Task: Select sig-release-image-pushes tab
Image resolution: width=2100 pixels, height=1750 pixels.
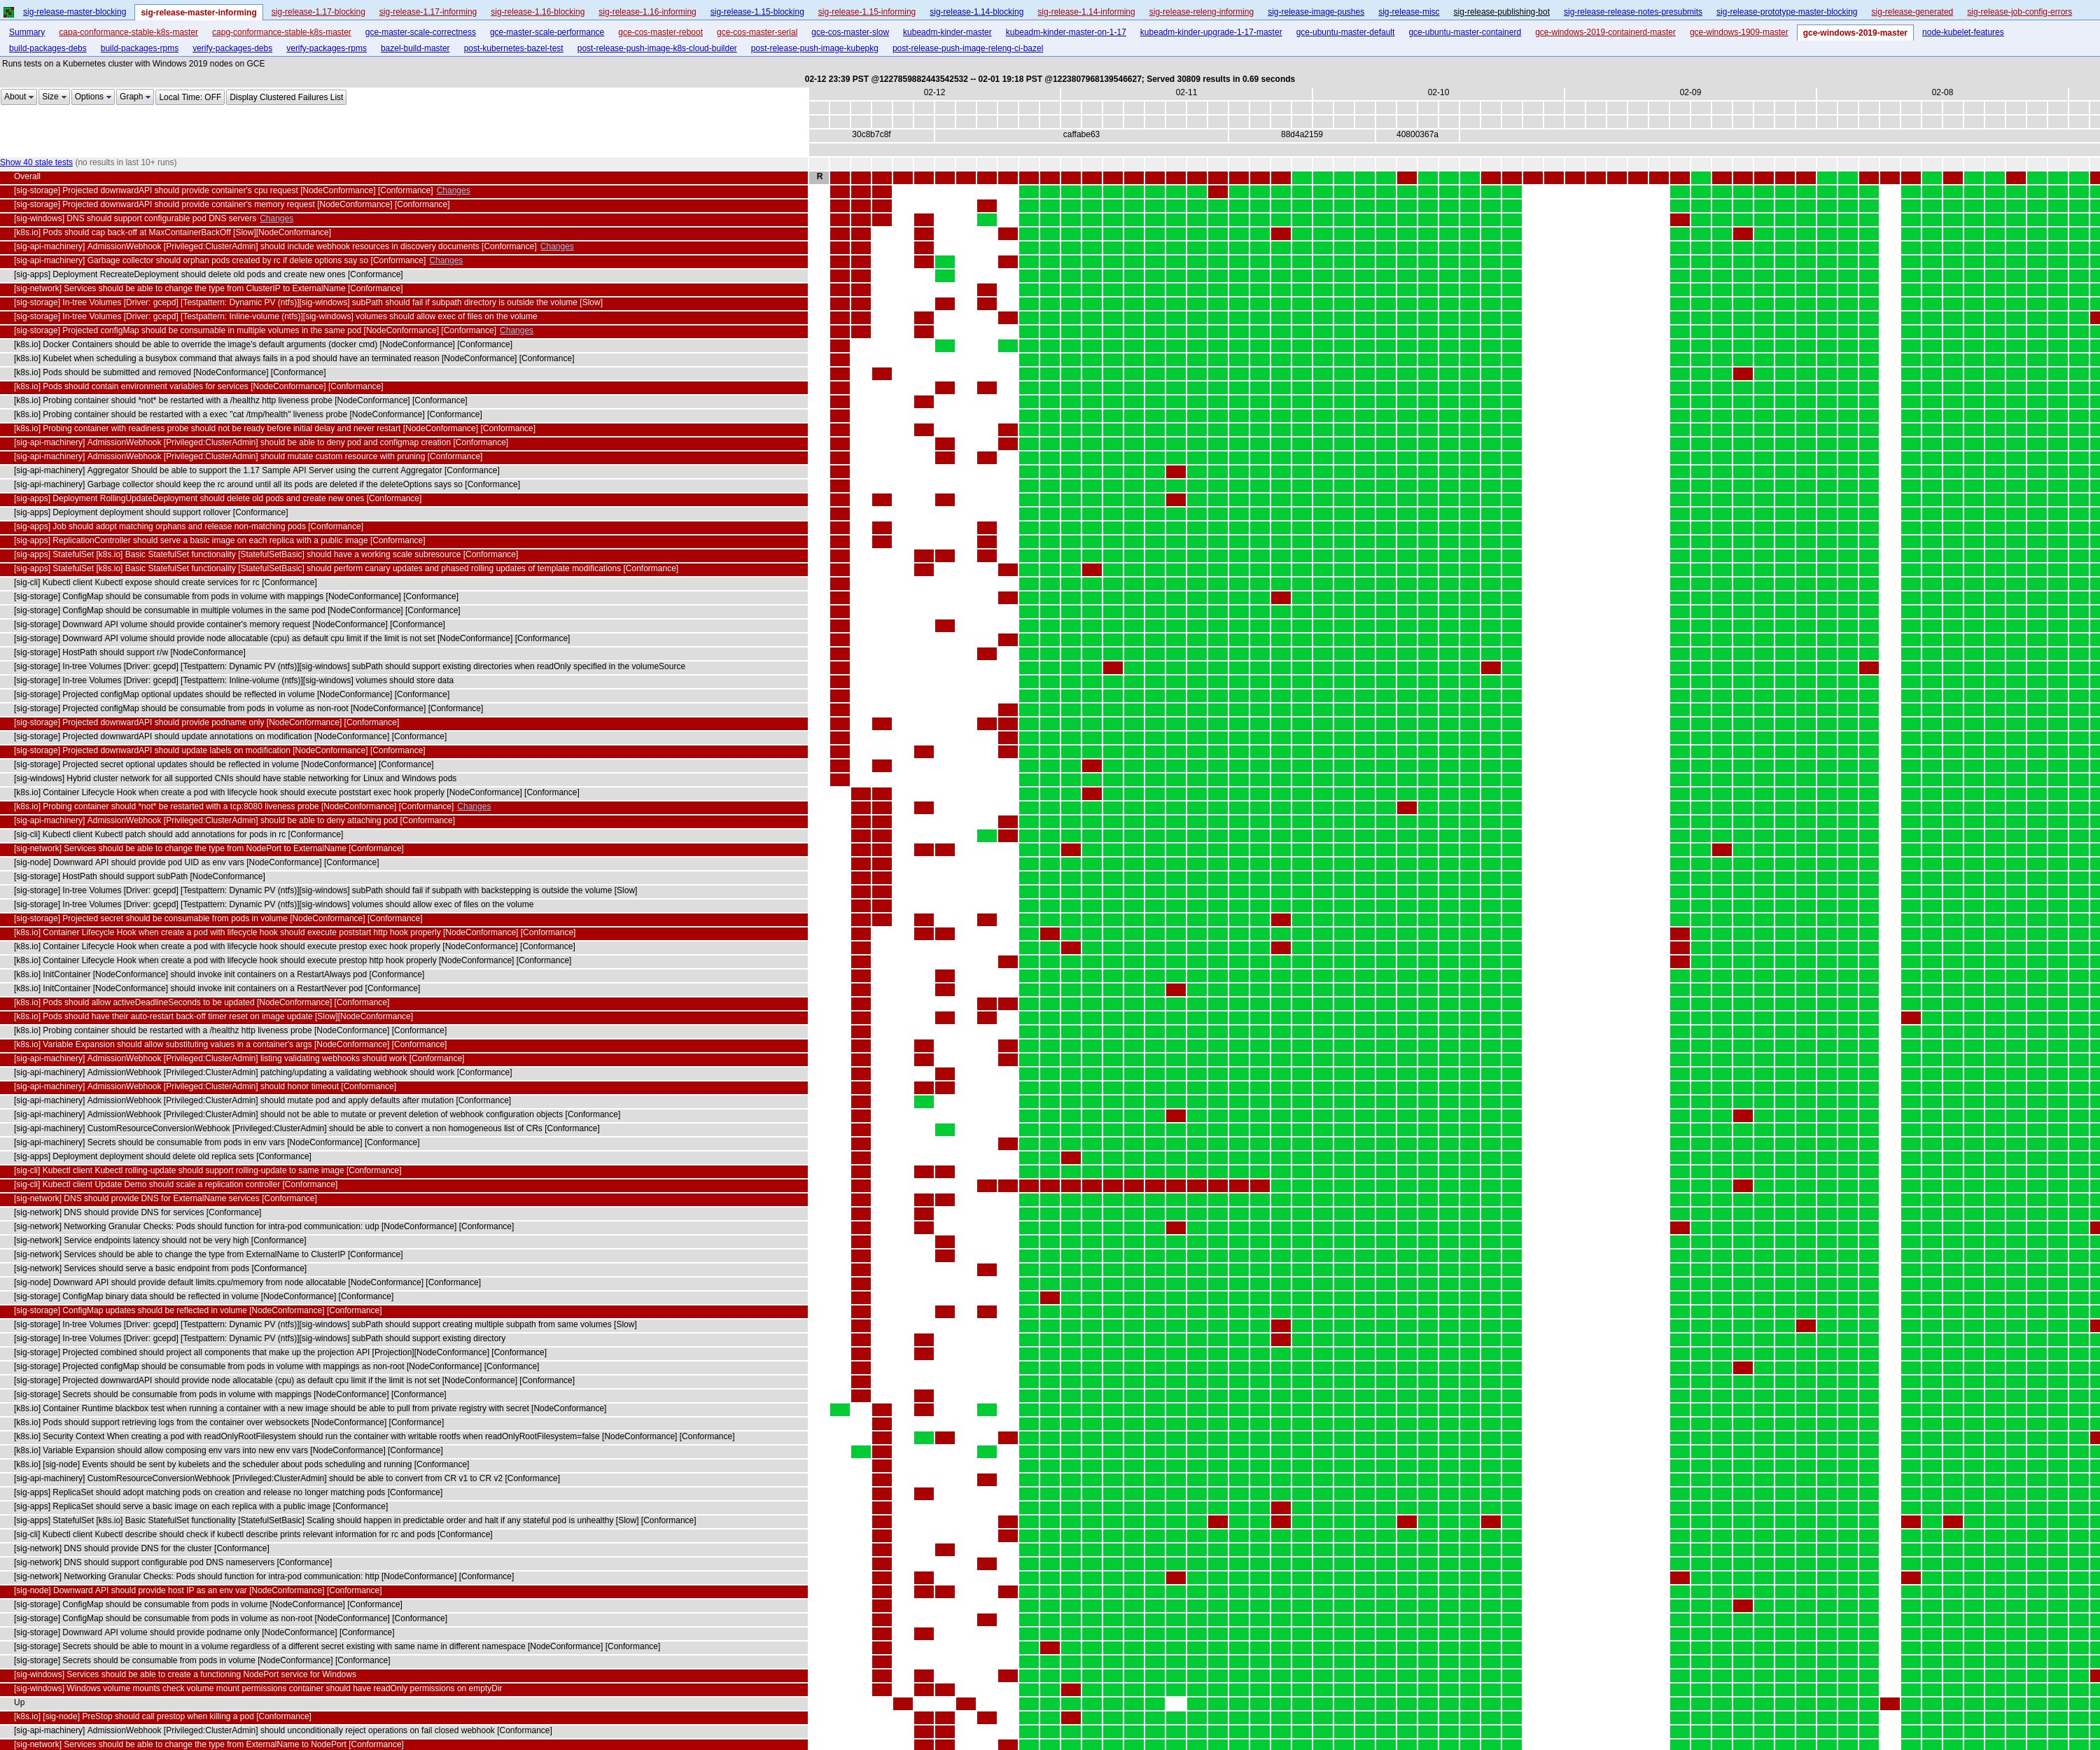Action: 1316,12
